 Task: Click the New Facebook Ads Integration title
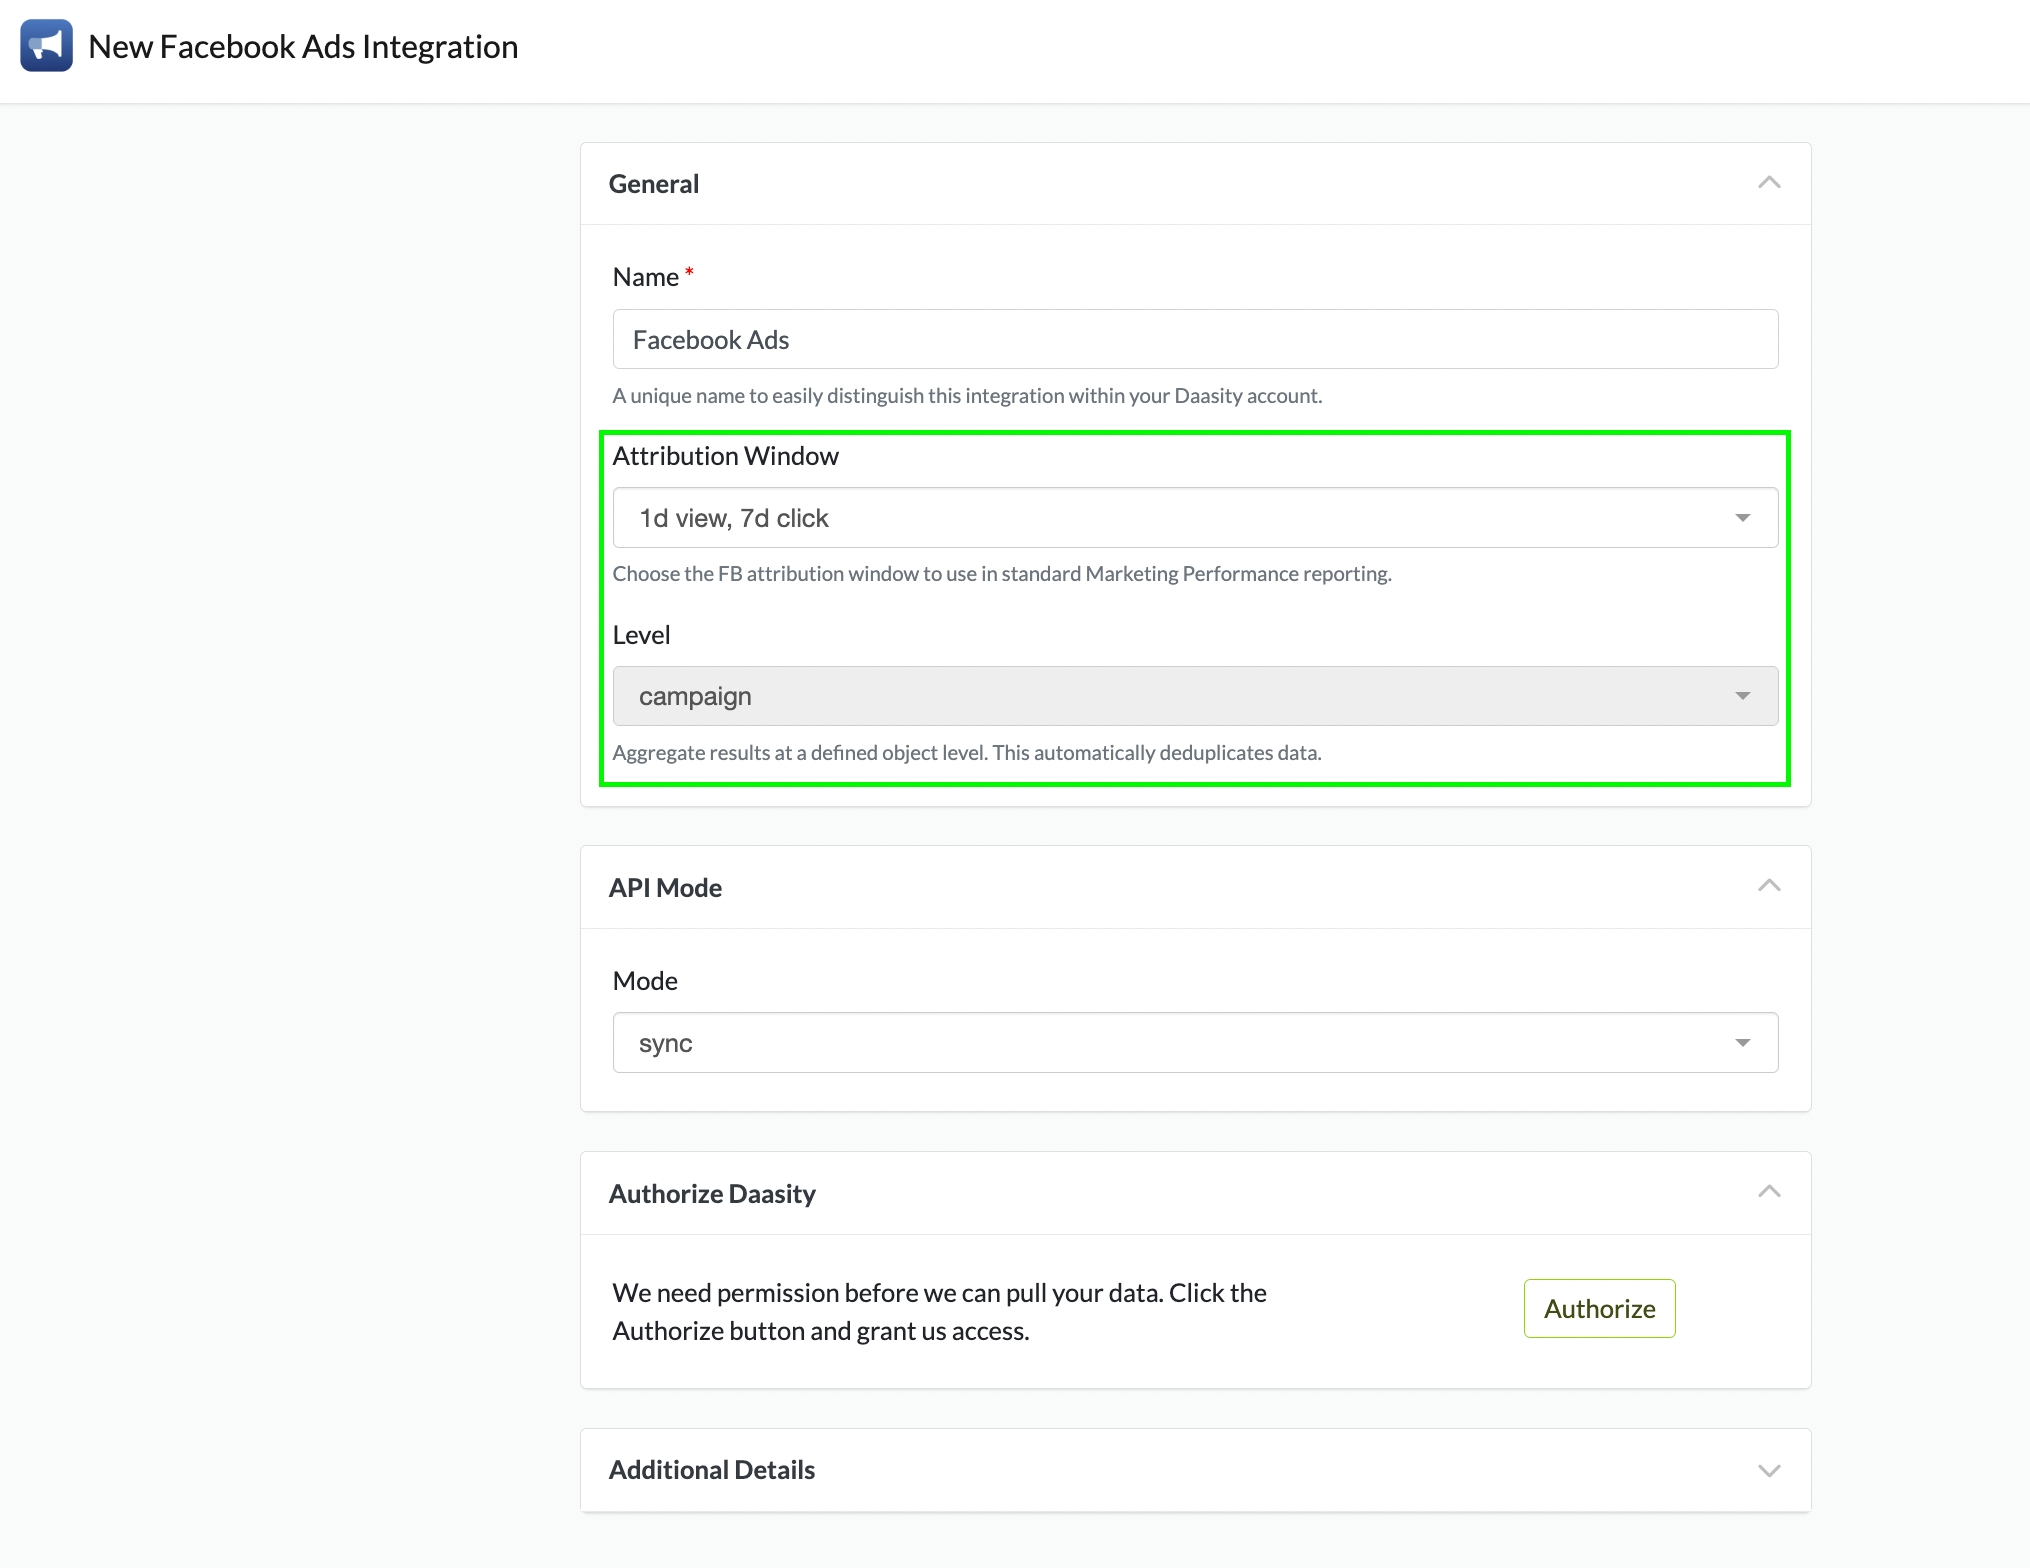point(303,47)
